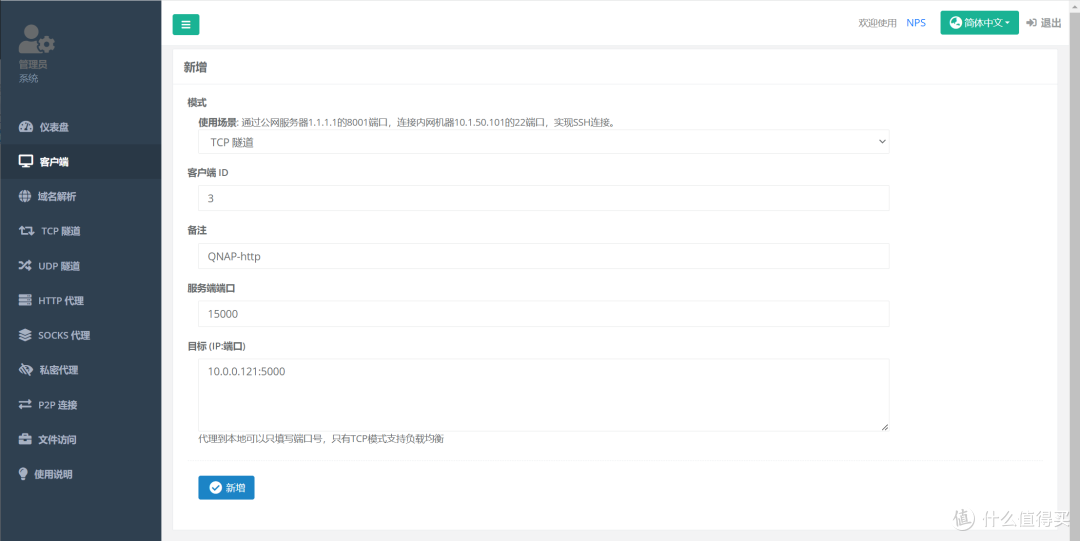Image resolution: width=1080 pixels, height=541 pixels.
Task: Click the 退出 logout link
Action: pos(1044,23)
